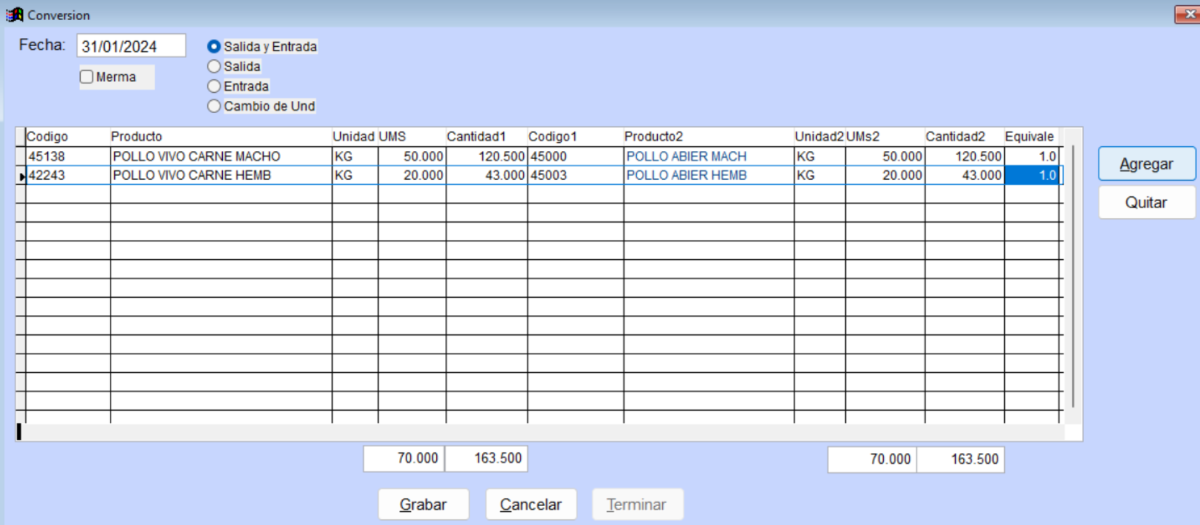
Task: Choose the Cambio de Und option
Action: (x=213, y=106)
